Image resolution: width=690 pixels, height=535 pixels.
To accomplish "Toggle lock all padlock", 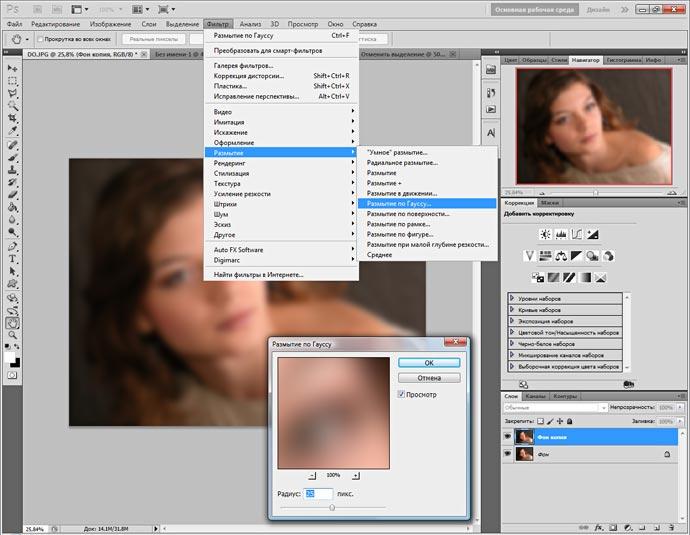I will [569, 421].
